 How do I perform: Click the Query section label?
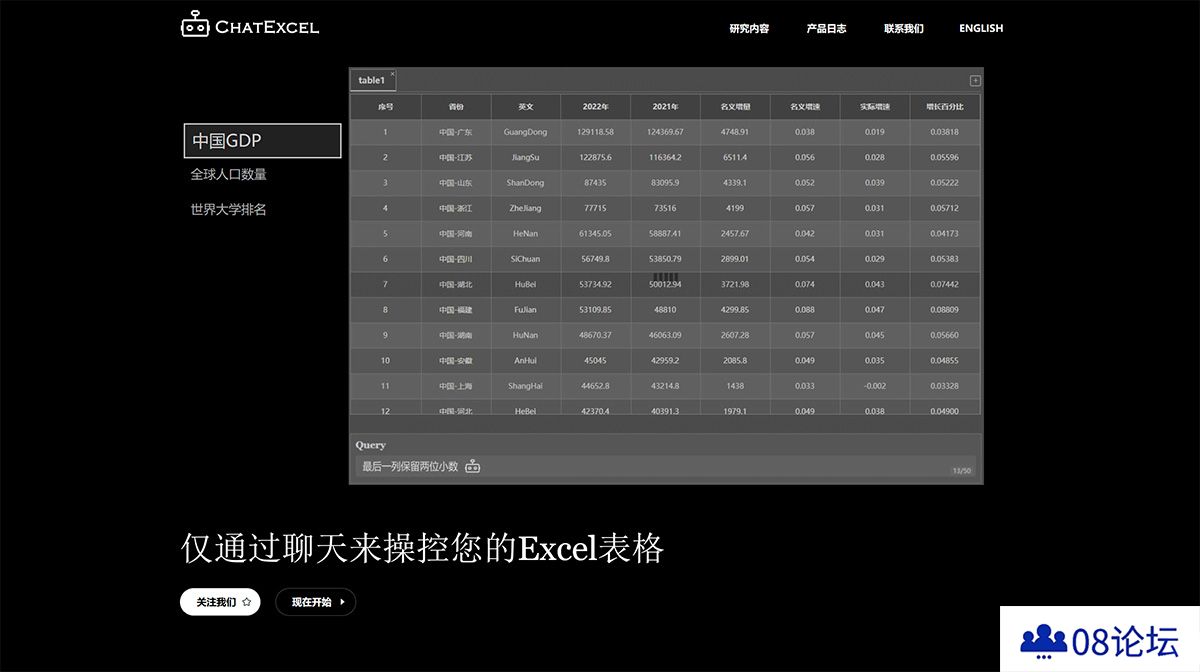pos(370,445)
